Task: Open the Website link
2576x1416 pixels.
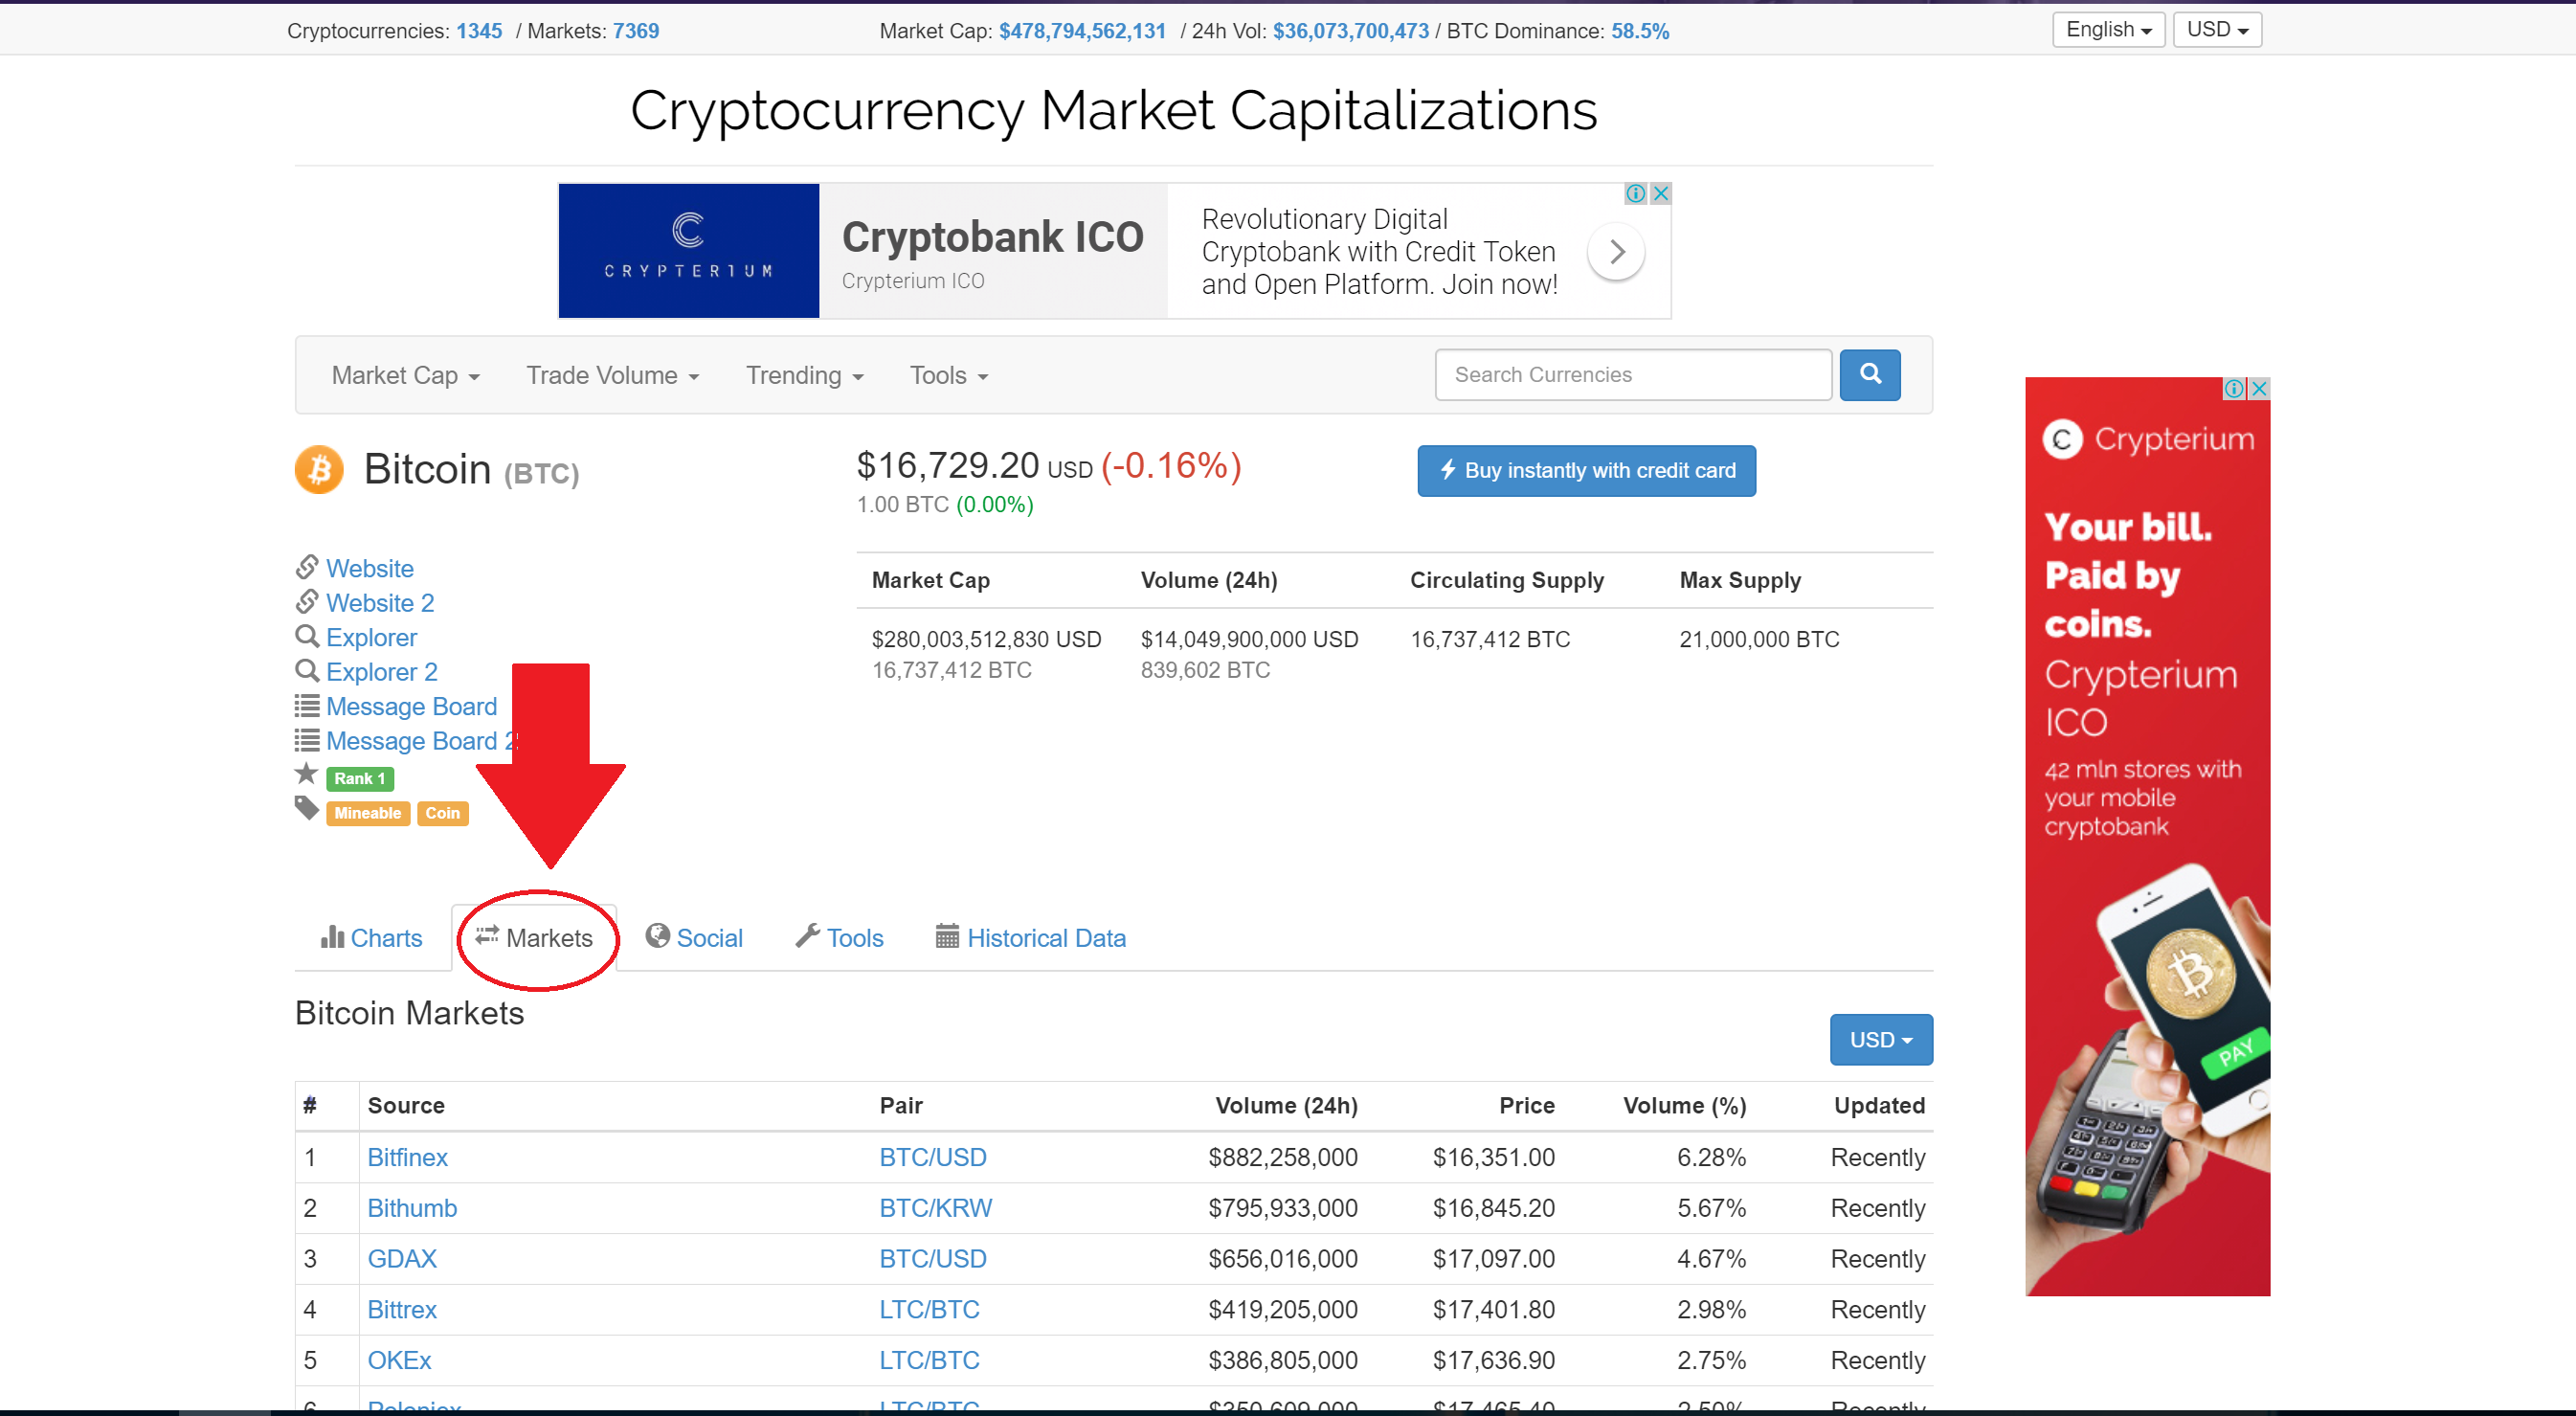Action: (x=369, y=569)
